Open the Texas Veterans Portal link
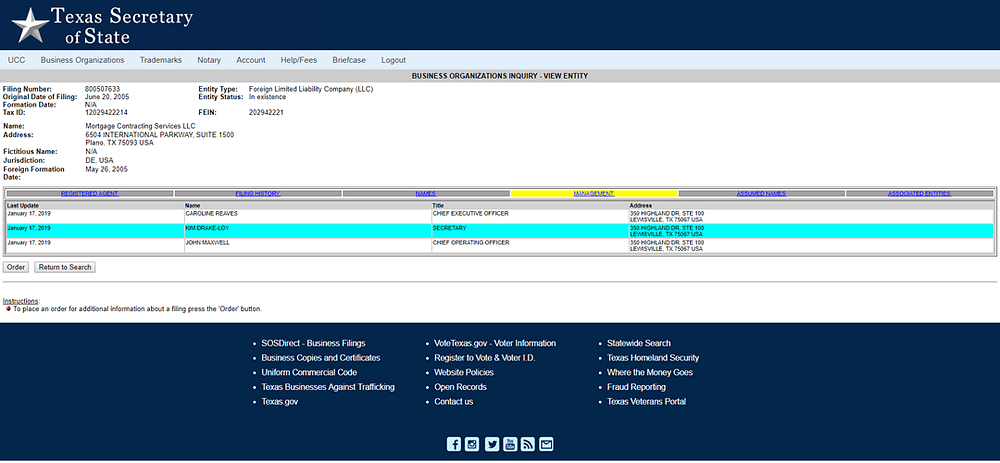 [x=647, y=402]
